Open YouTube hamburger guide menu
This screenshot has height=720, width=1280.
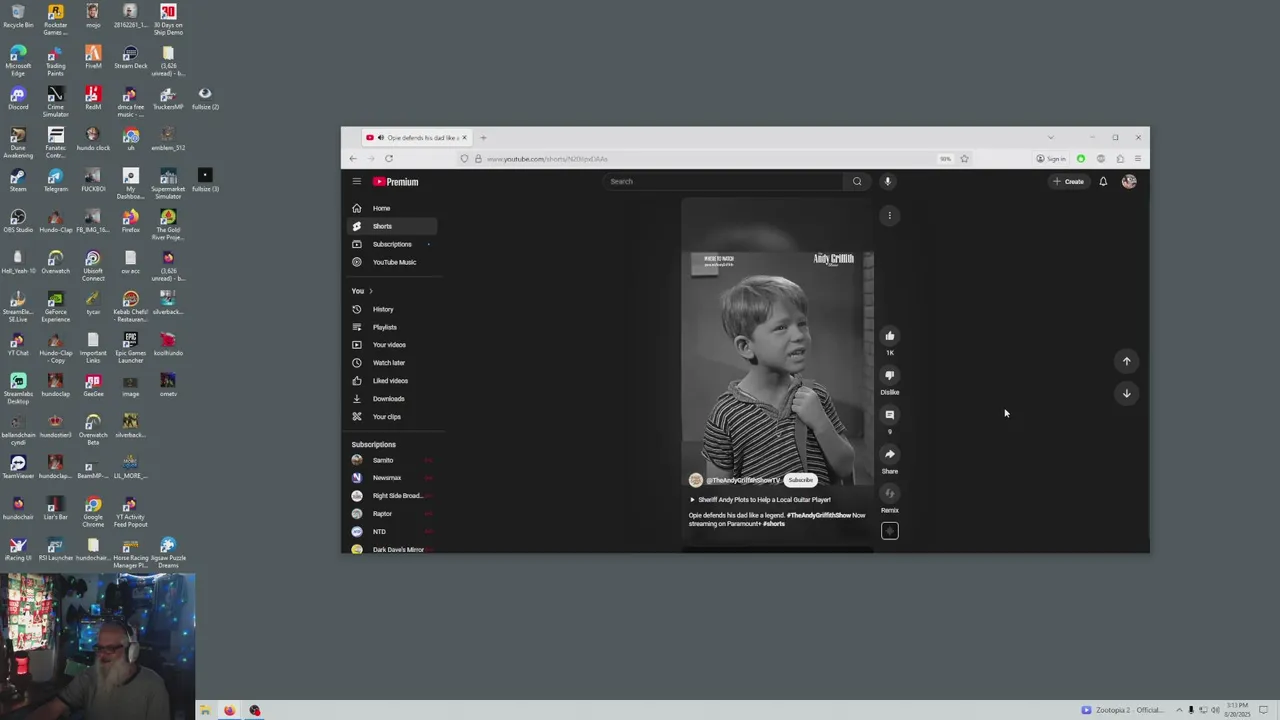(x=356, y=181)
